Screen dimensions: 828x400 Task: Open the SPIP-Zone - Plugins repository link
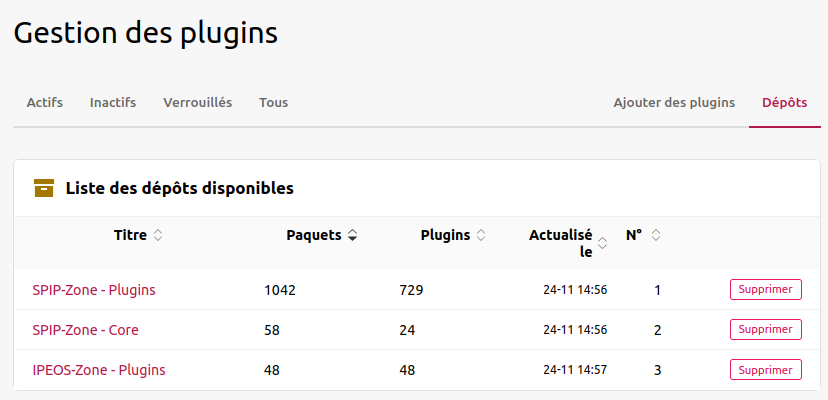tap(94, 290)
